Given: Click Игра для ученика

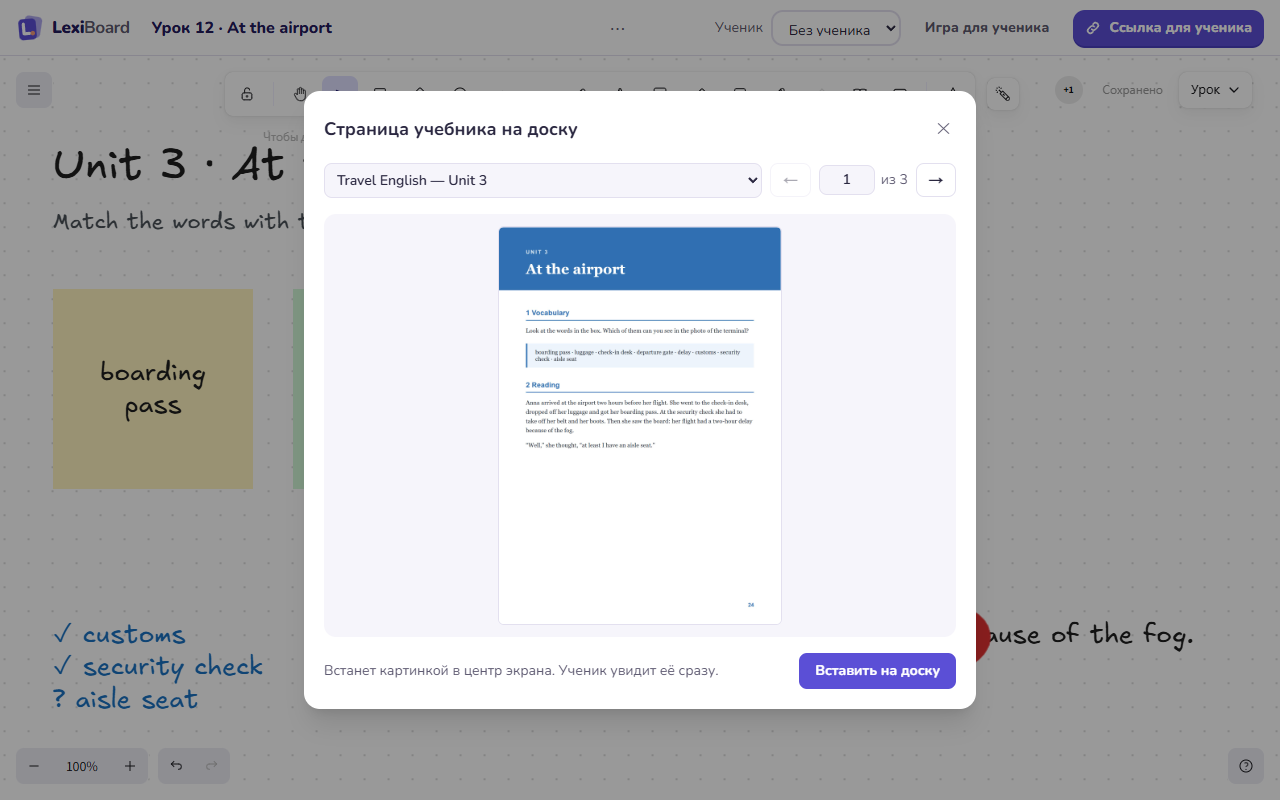Looking at the screenshot, I should [x=987, y=28].
